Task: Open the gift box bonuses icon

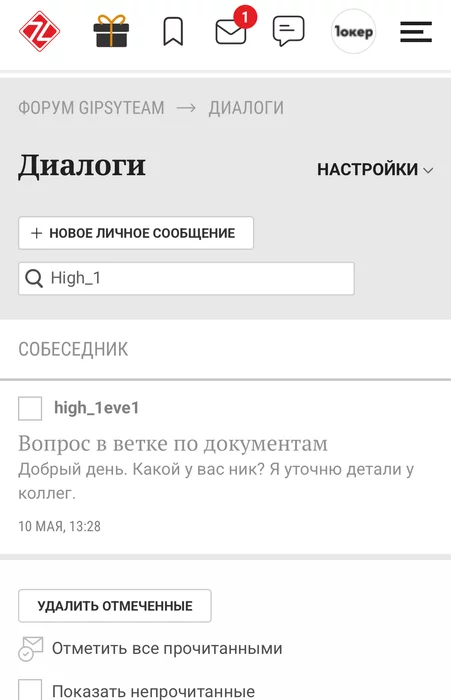Action: [111, 31]
